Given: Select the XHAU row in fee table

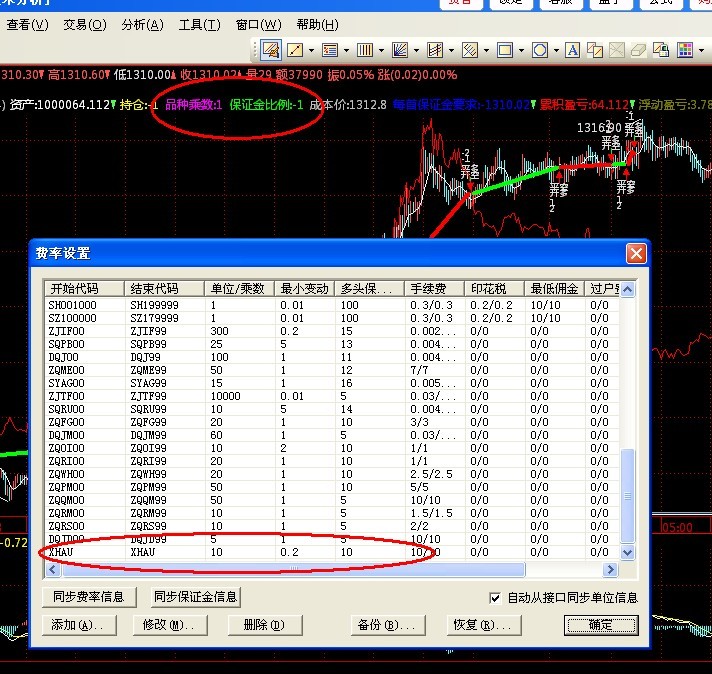Looking at the screenshot, I should pyautogui.click(x=332, y=552).
